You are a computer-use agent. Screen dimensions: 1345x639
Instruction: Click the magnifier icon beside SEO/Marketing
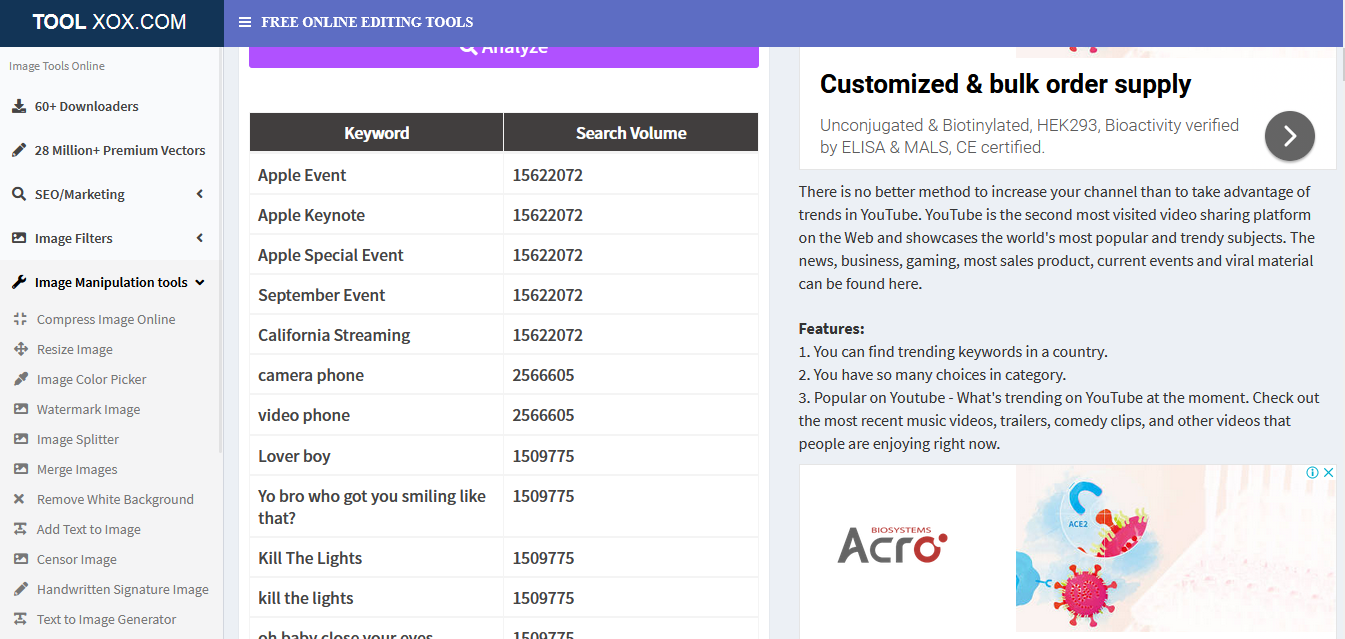click(x=19, y=194)
